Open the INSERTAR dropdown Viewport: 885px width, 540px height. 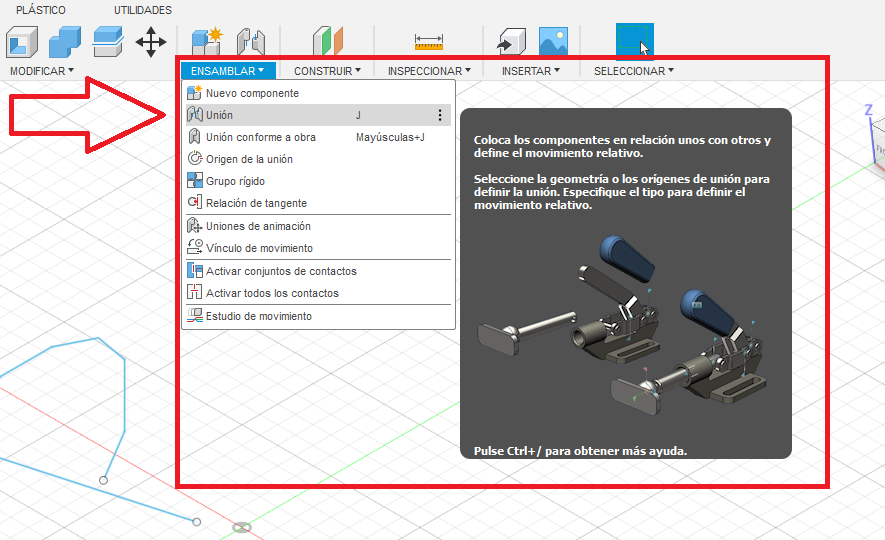click(x=531, y=71)
